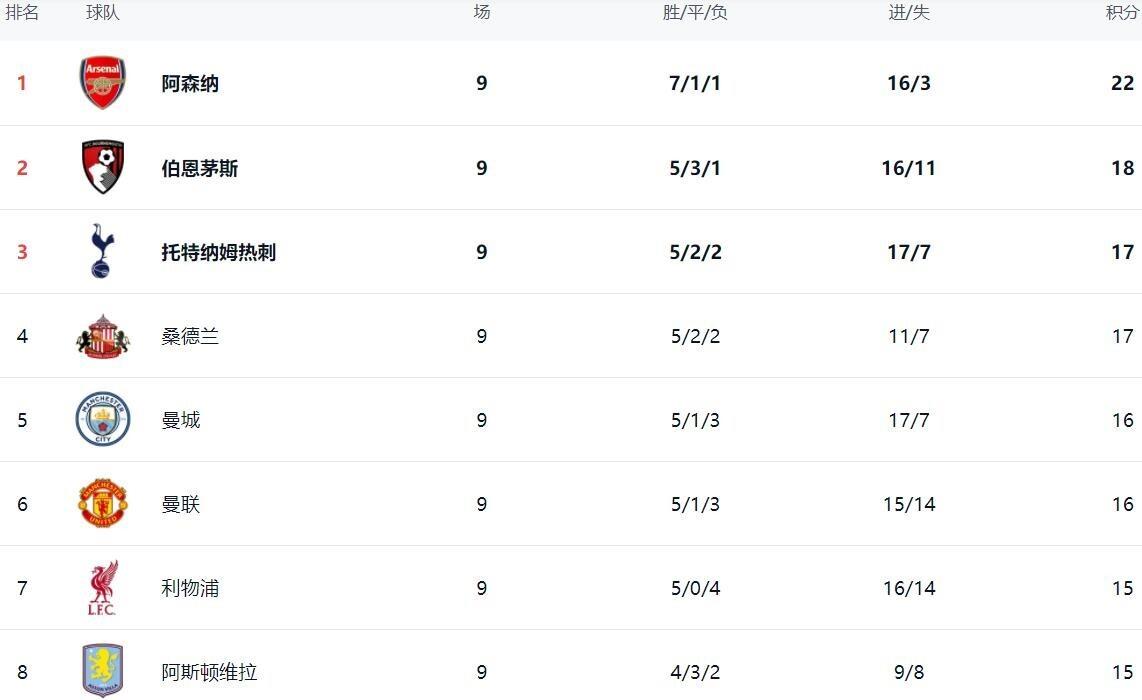Click the Bournemouth club crest
This screenshot has height=700, width=1142.
click(103, 167)
